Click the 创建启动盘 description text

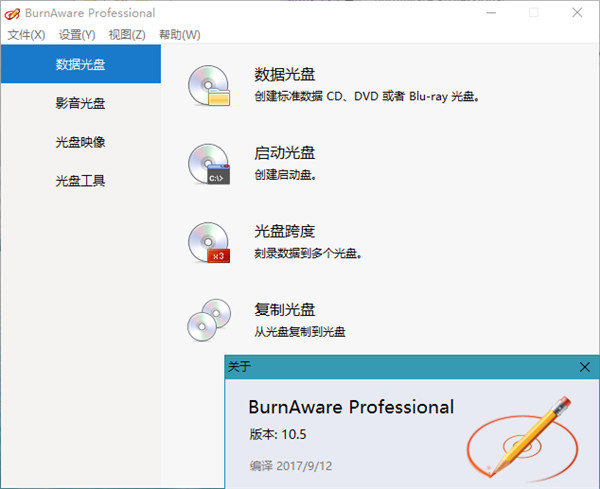(x=285, y=175)
